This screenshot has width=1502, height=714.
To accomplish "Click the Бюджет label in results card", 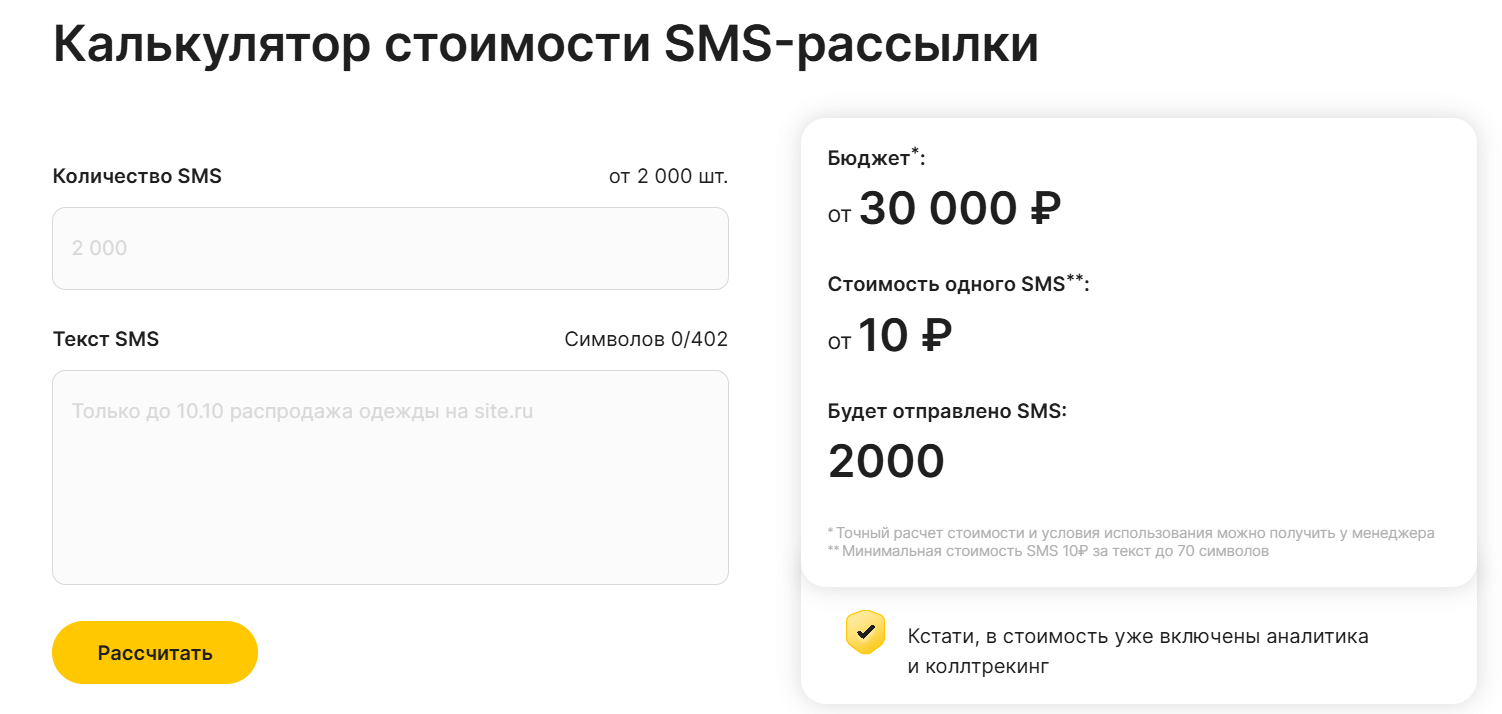I will point(868,158).
